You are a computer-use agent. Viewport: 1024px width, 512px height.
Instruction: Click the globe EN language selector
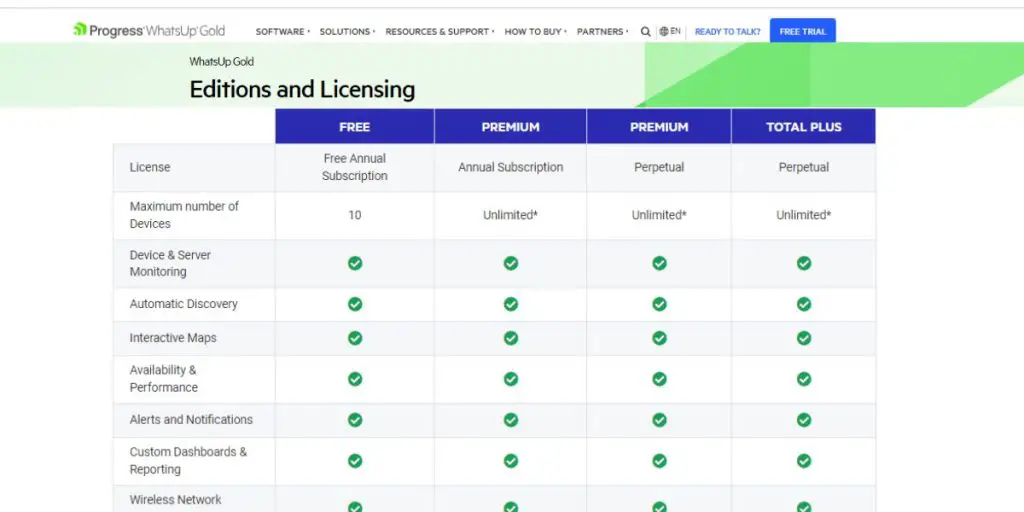pos(670,31)
